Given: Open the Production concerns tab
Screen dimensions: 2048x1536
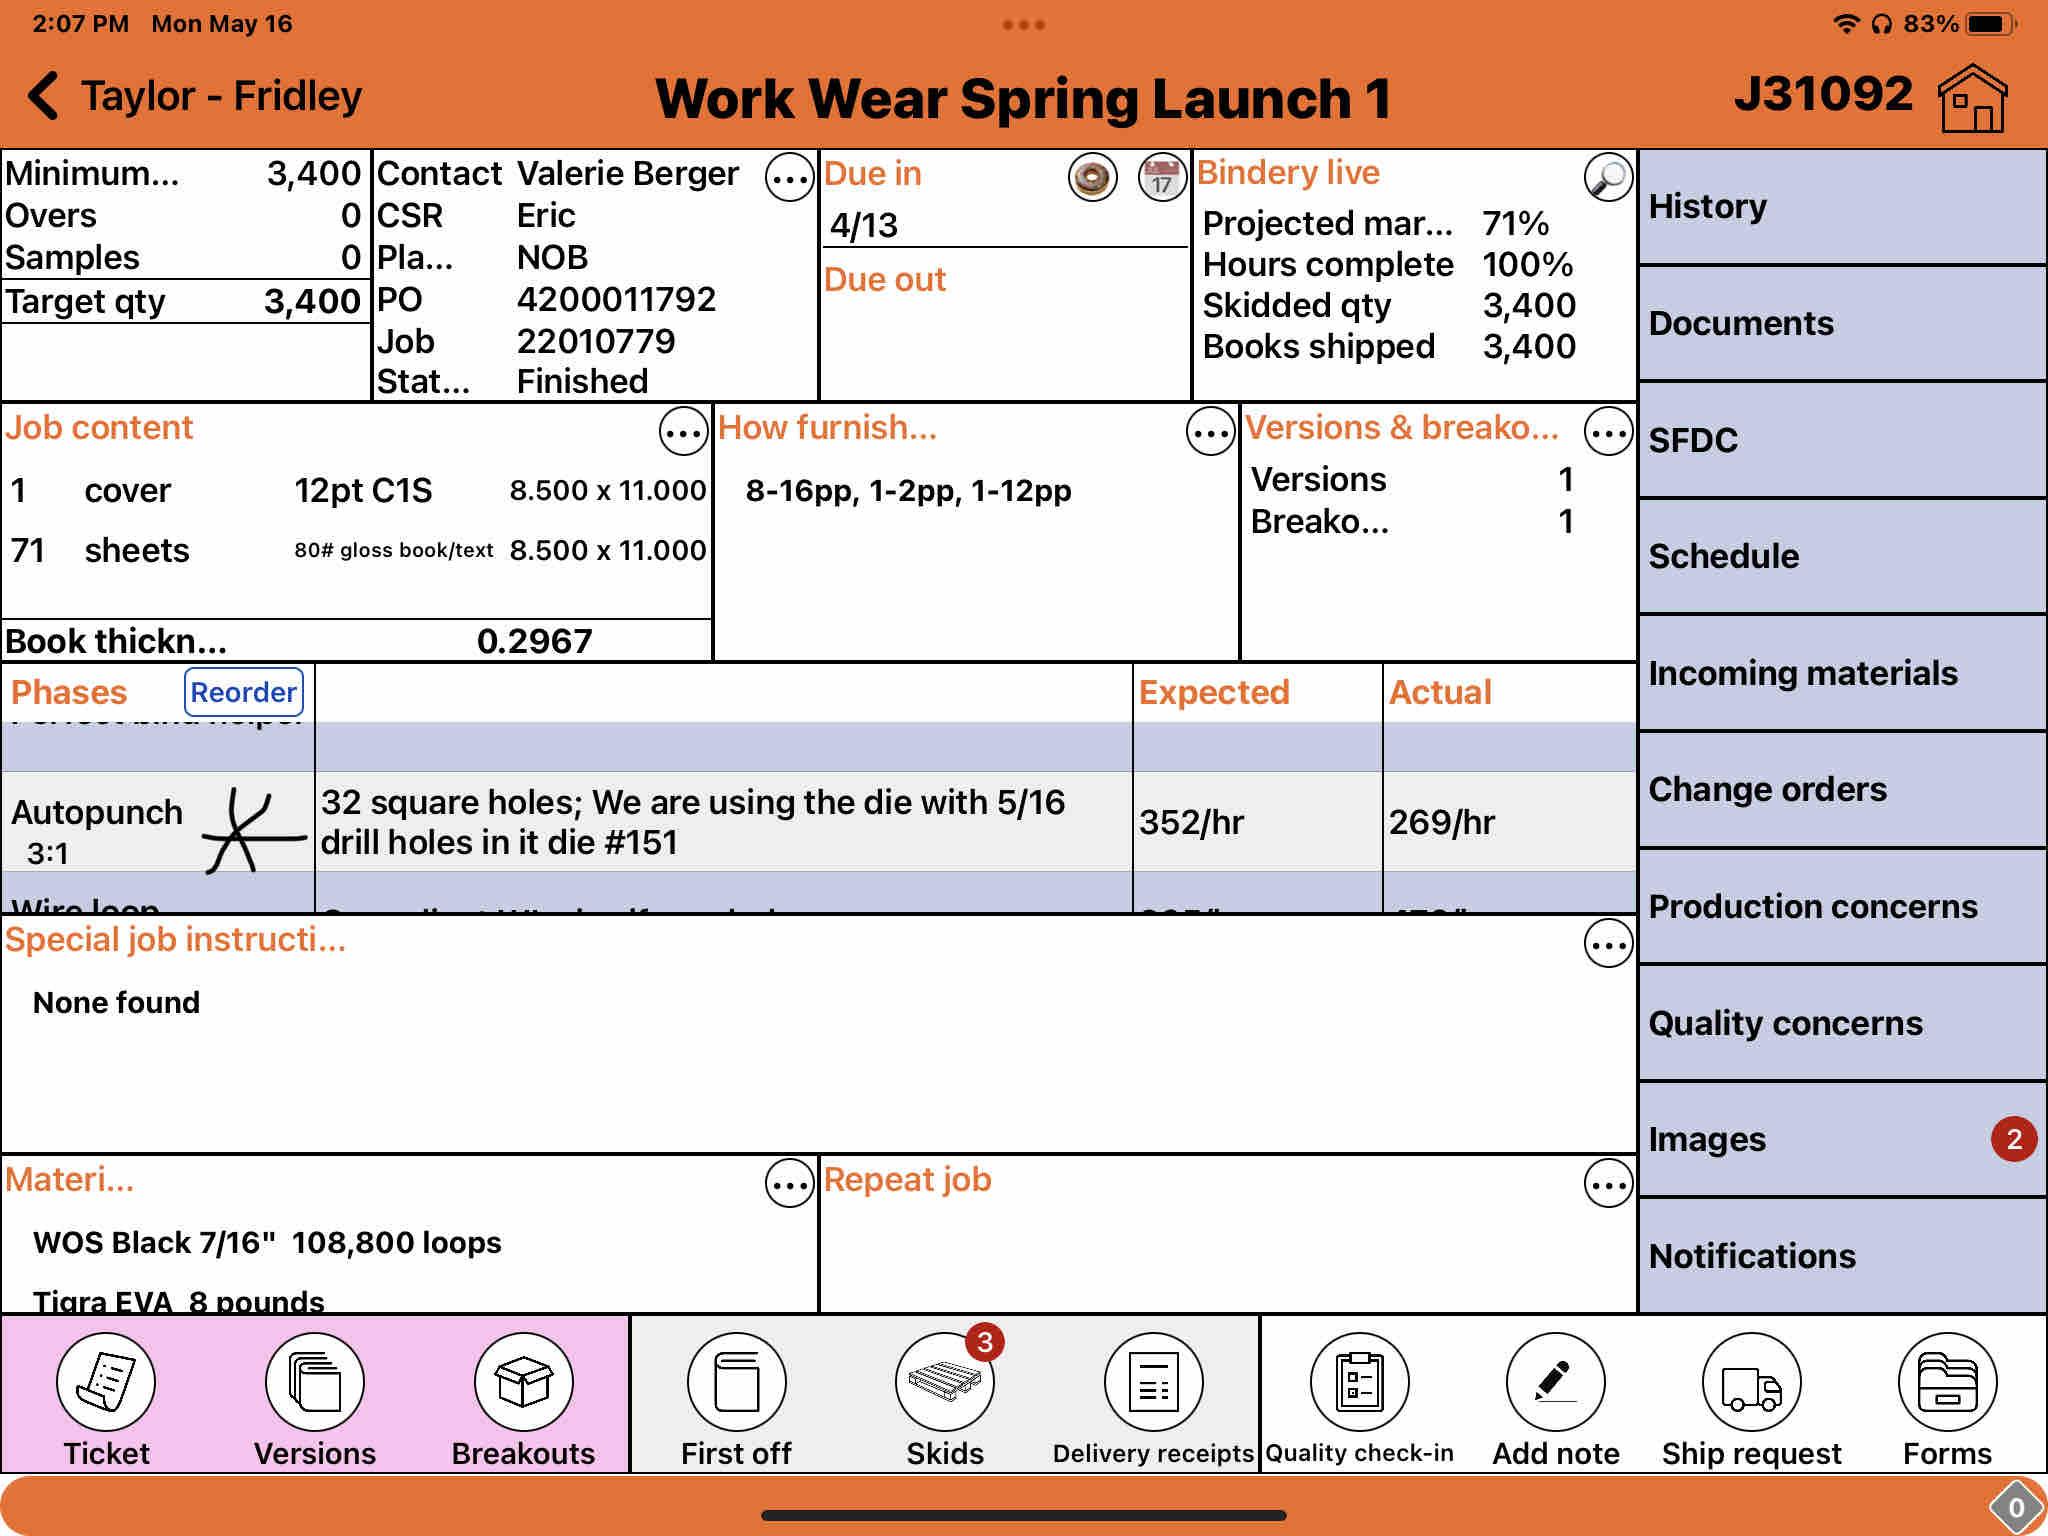Looking at the screenshot, I should (1842, 907).
